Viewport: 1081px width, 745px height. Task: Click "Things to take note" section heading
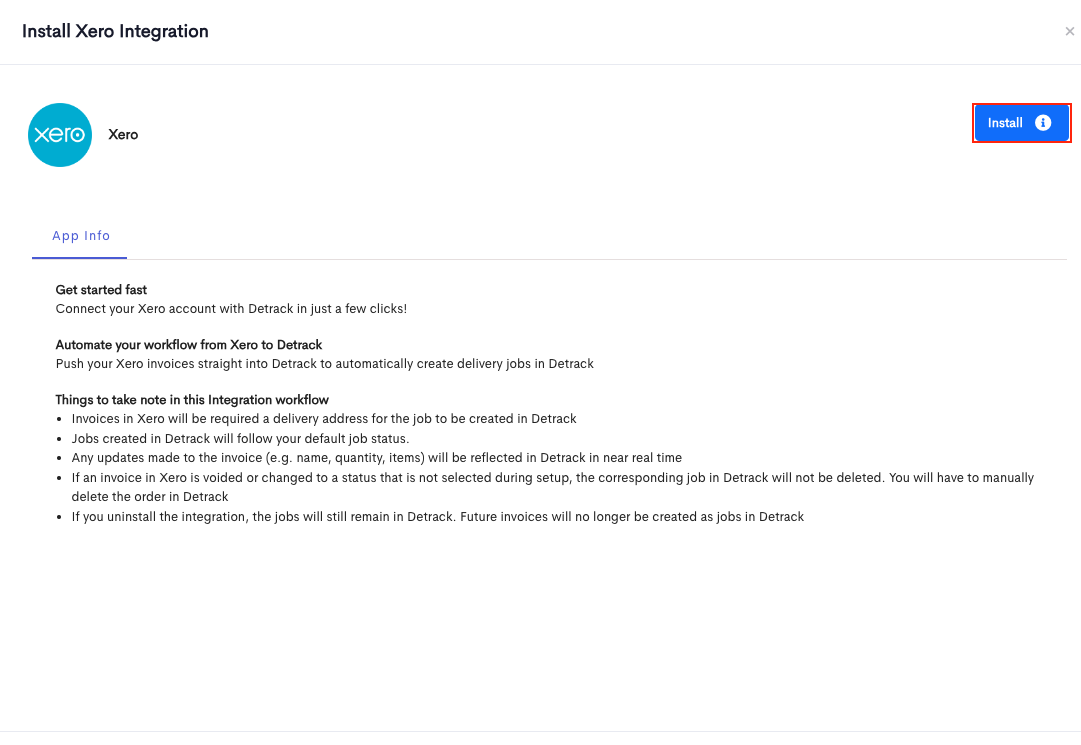click(x=192, y=400)
